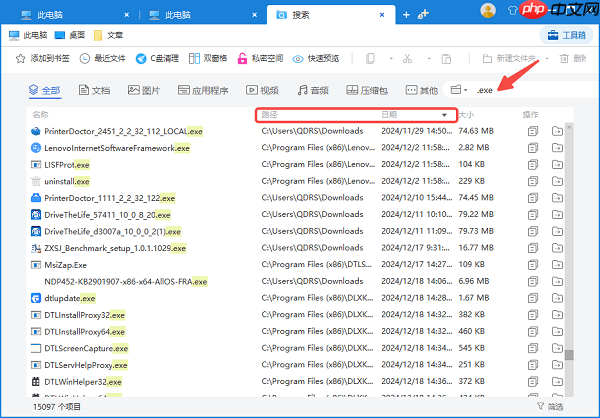The image size is (600, 418).
Task: Click the paste clipboard icon
Action: point(446,59)
